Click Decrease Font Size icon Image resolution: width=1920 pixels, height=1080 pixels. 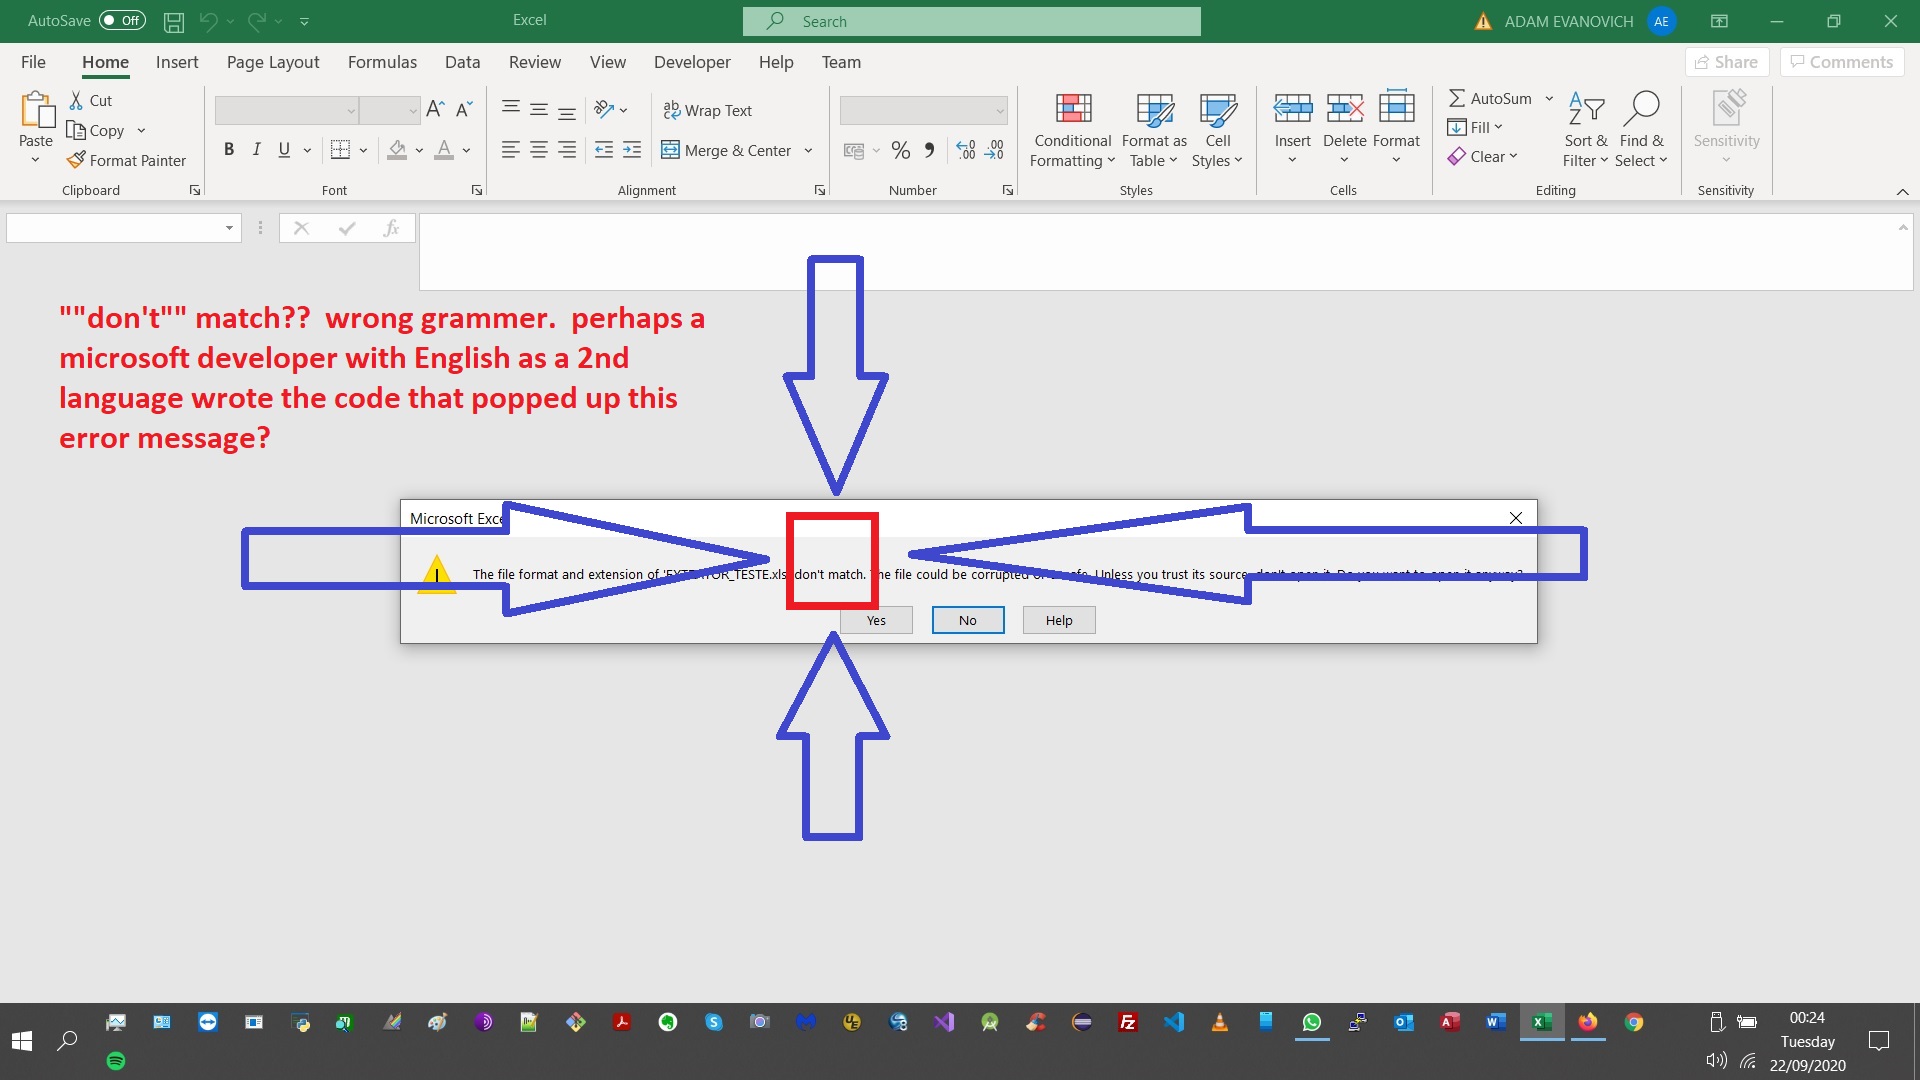(464, 110)
